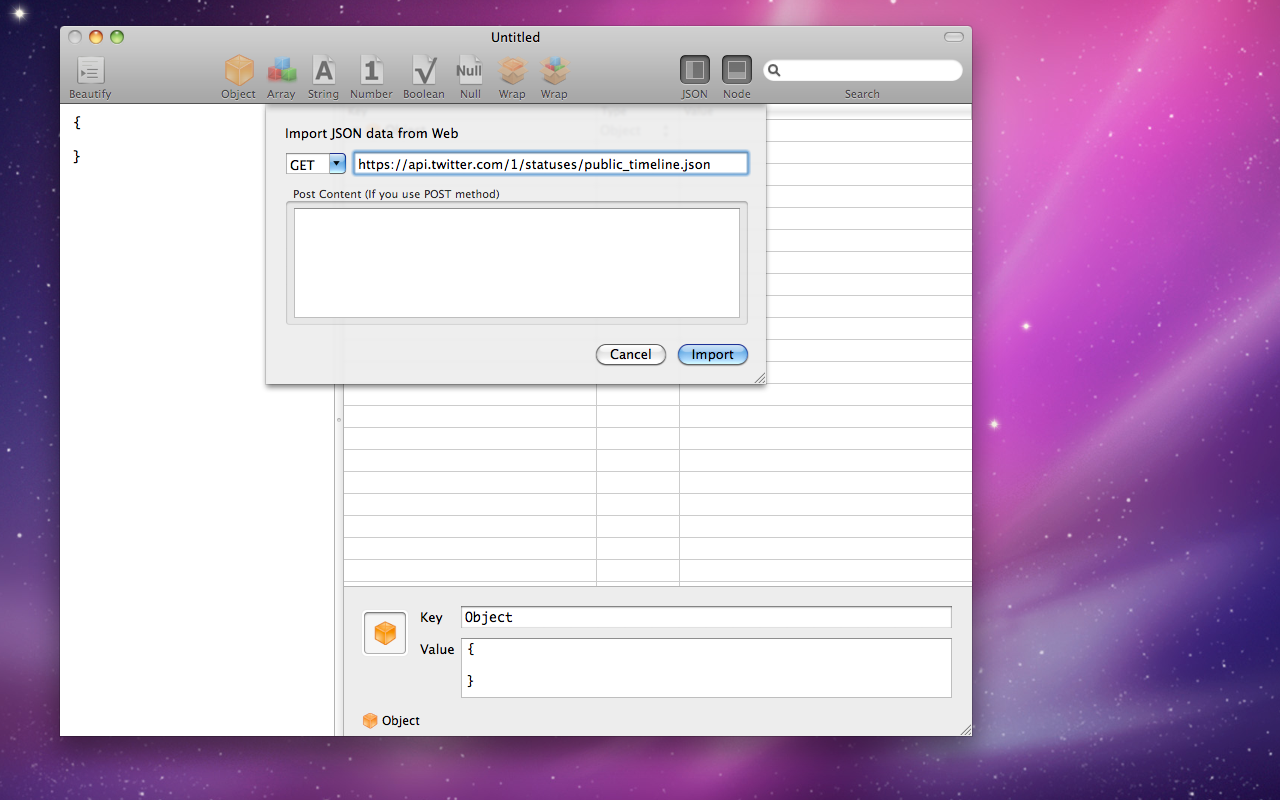Add a Boolean node
Image resolution: width=1280 pixels, height=800 pixels.
(424, 70)
